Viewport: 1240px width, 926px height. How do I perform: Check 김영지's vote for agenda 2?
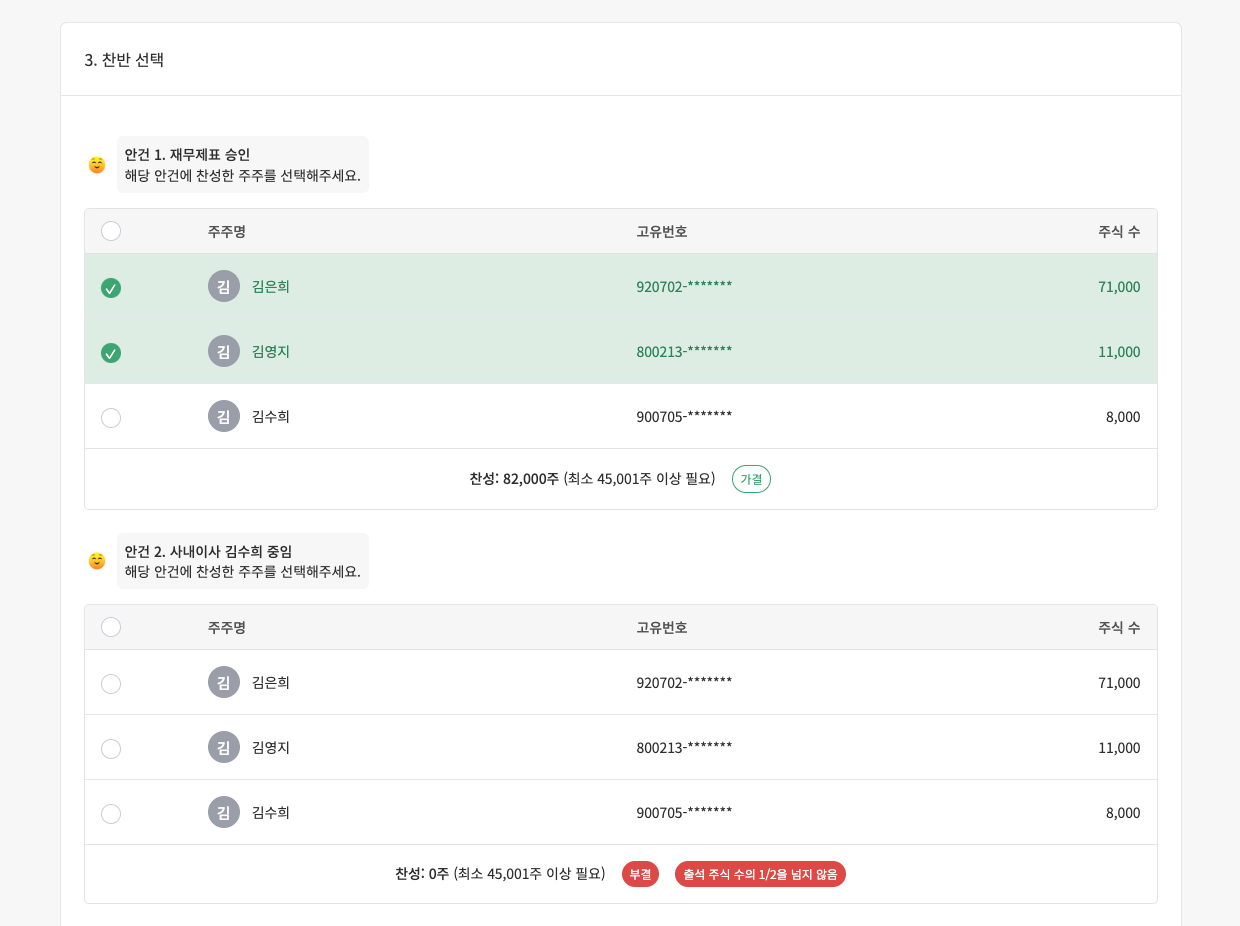click(x=111, y=748)
